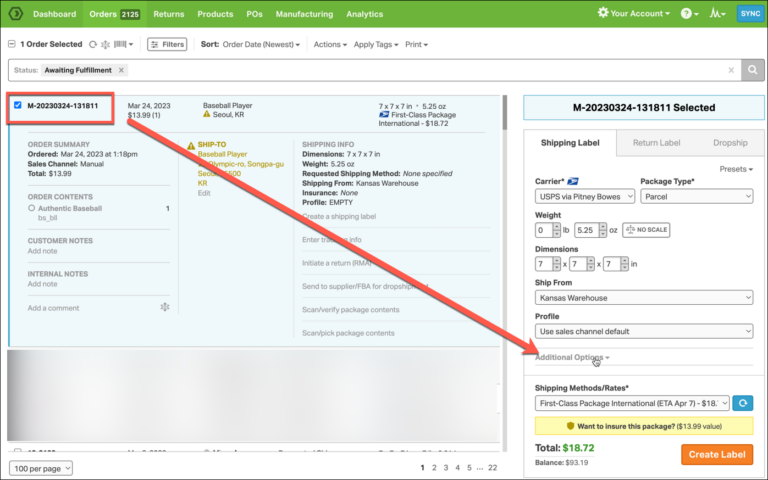
Task: Remove the Awaiting Fulfillment status filter
Action: pos(121,70)
